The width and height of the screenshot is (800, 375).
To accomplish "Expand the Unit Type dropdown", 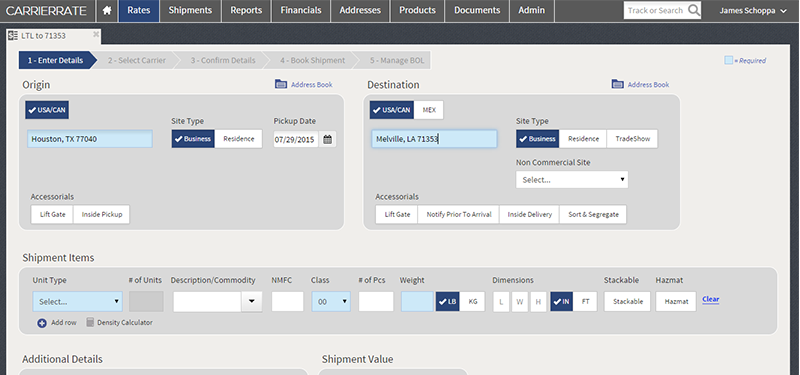I will (78, 302).
